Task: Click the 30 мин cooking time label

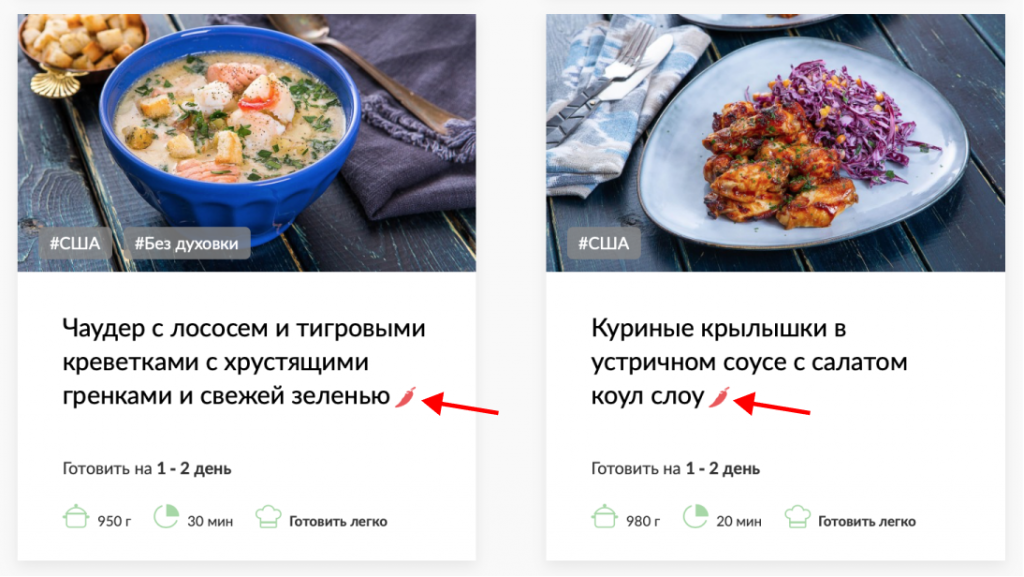Action: coord(210,522)
